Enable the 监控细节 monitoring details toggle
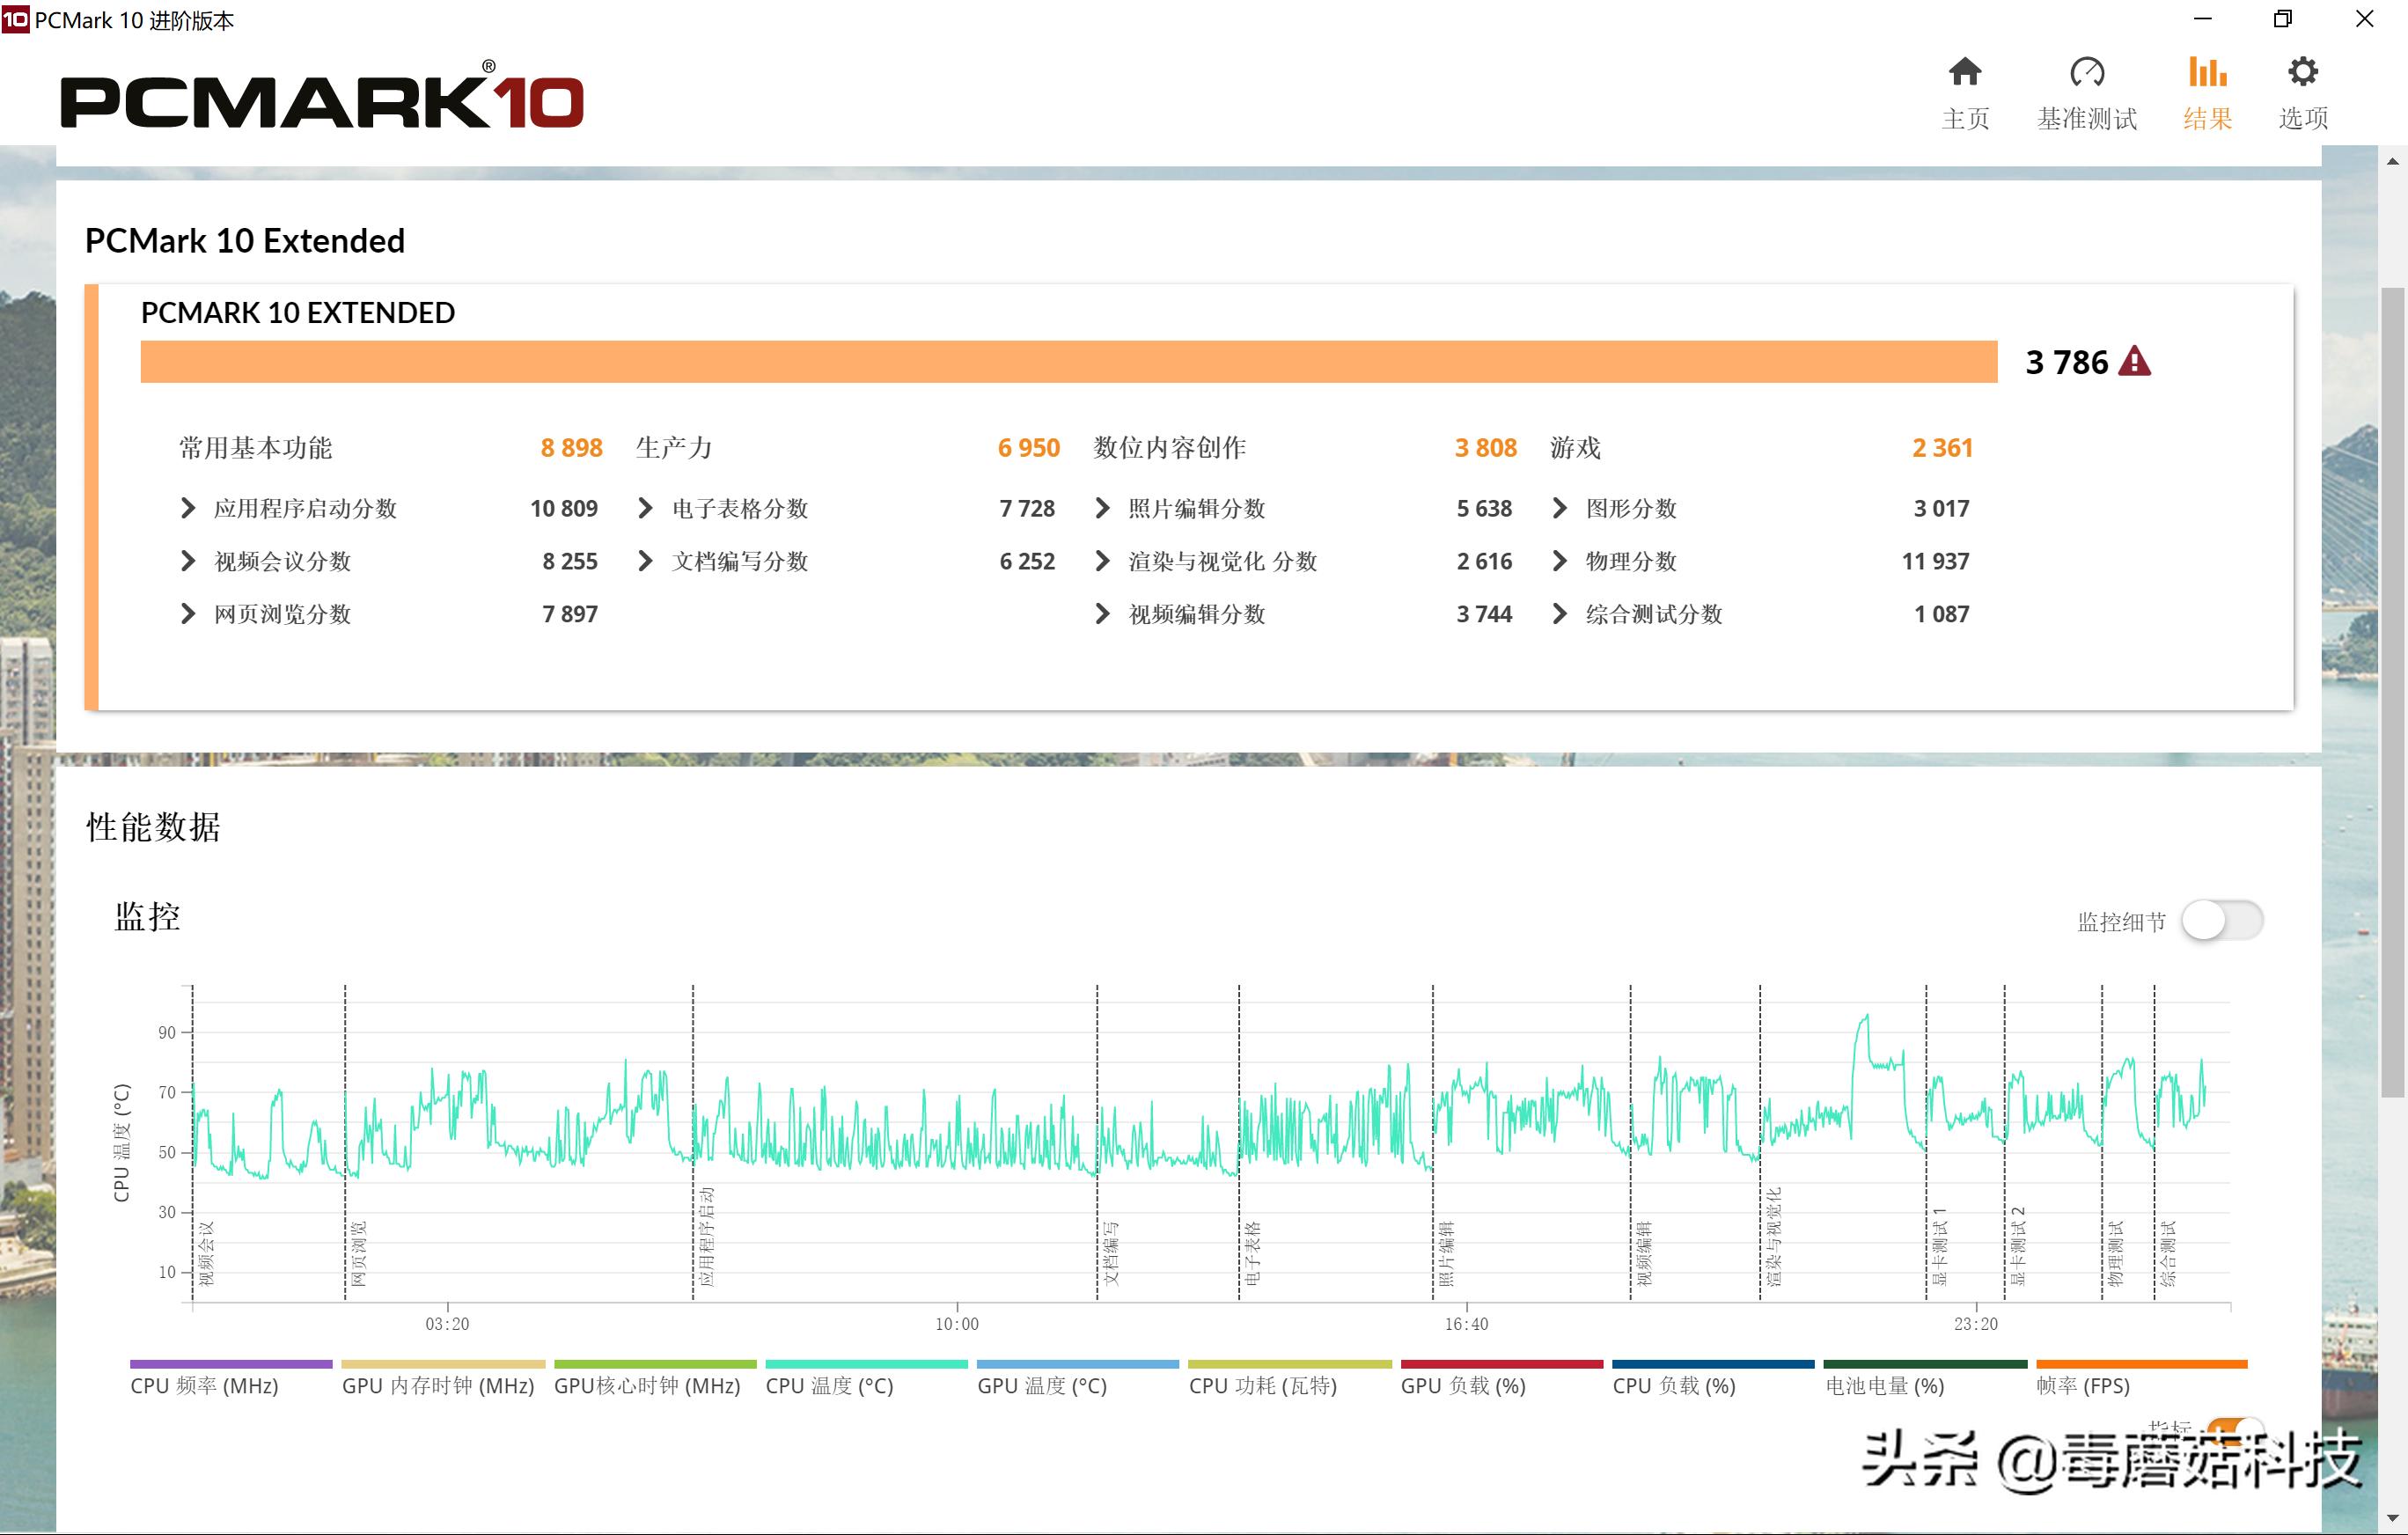 pyautogui.click(x=2221, y=920)
